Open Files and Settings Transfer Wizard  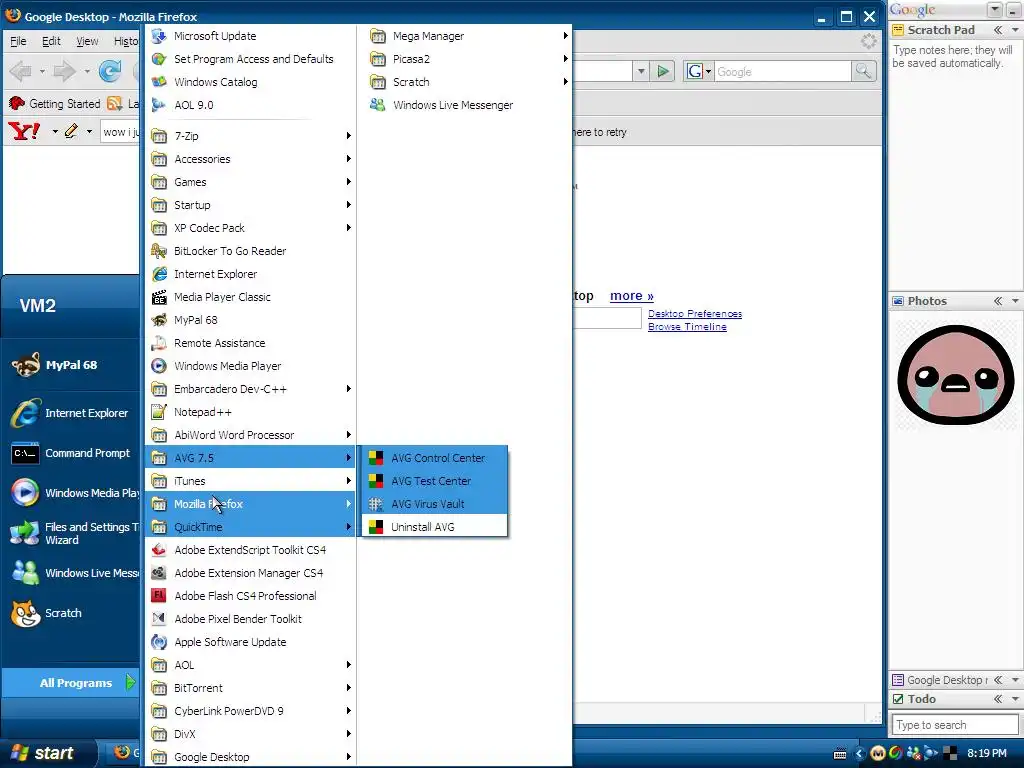[71, 533]
